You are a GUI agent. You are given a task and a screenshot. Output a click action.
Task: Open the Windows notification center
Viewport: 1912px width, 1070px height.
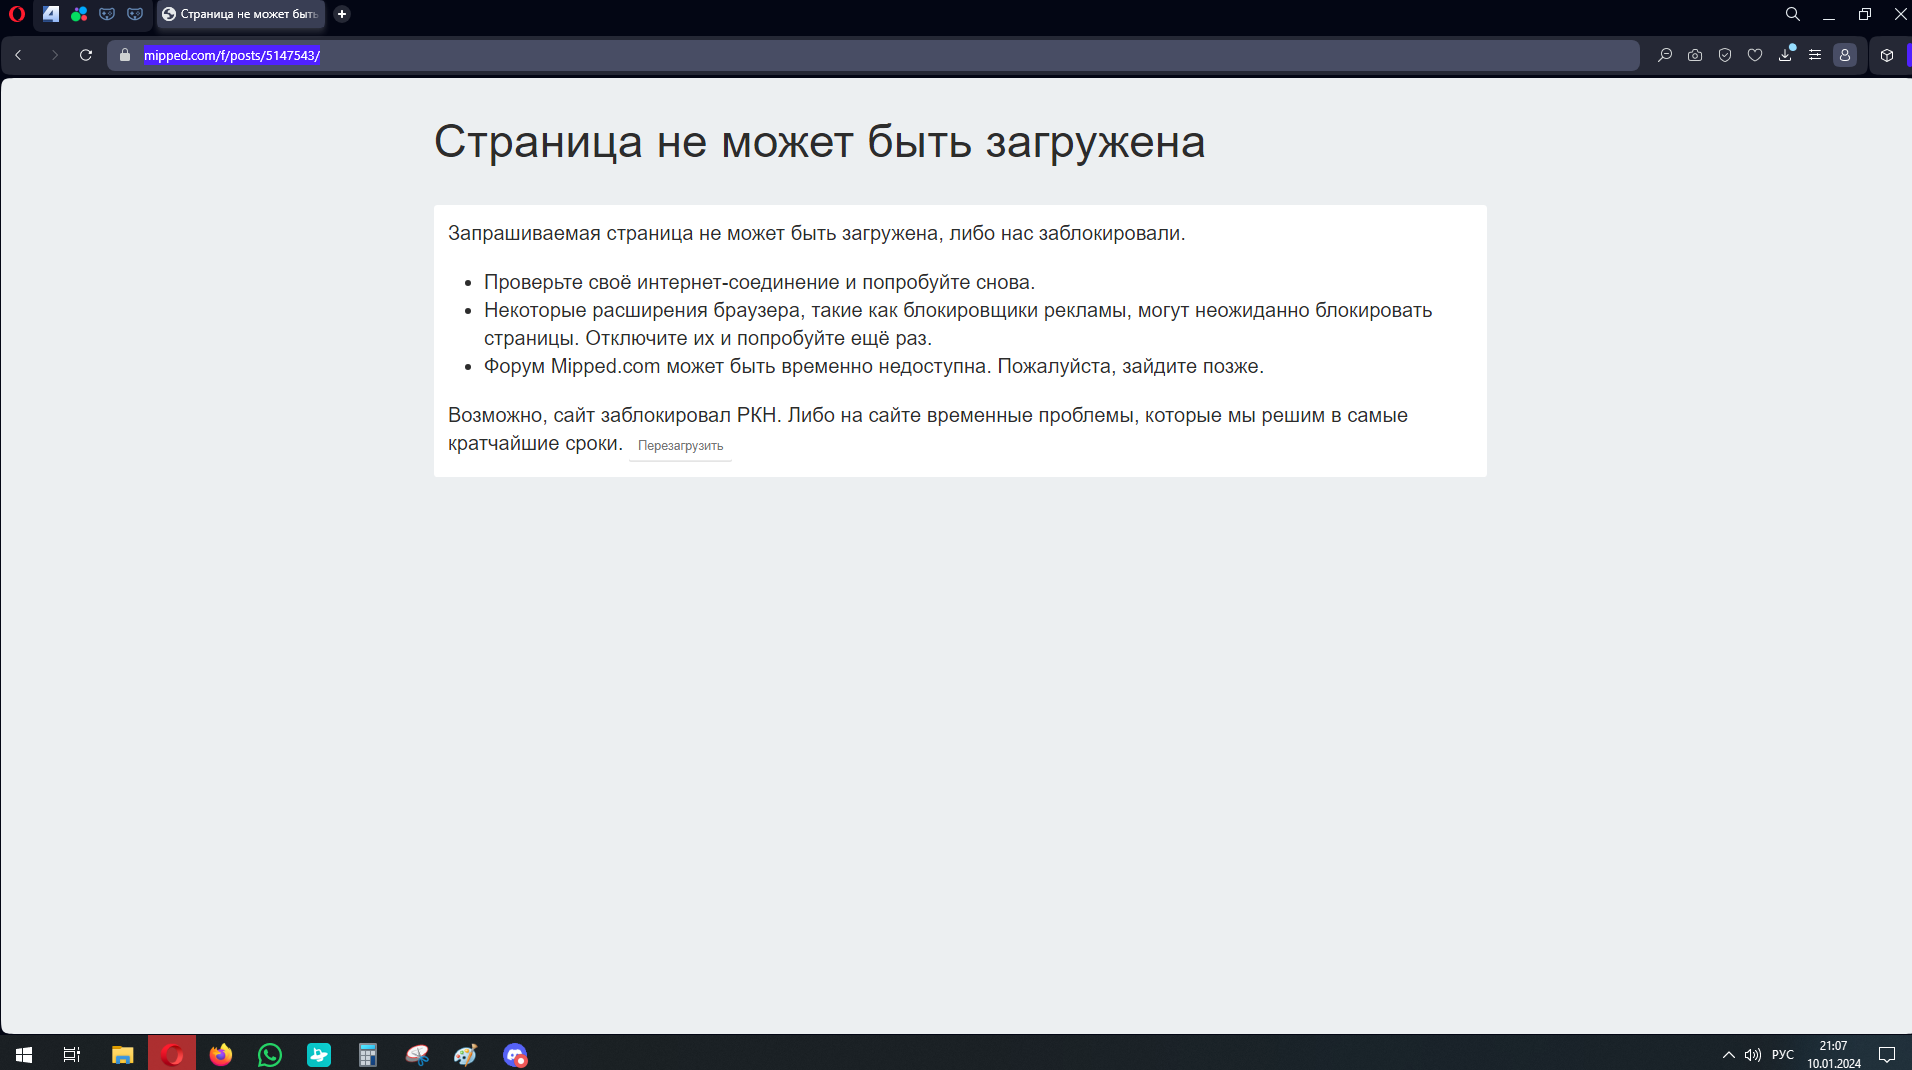(x=1887, y=1054)
